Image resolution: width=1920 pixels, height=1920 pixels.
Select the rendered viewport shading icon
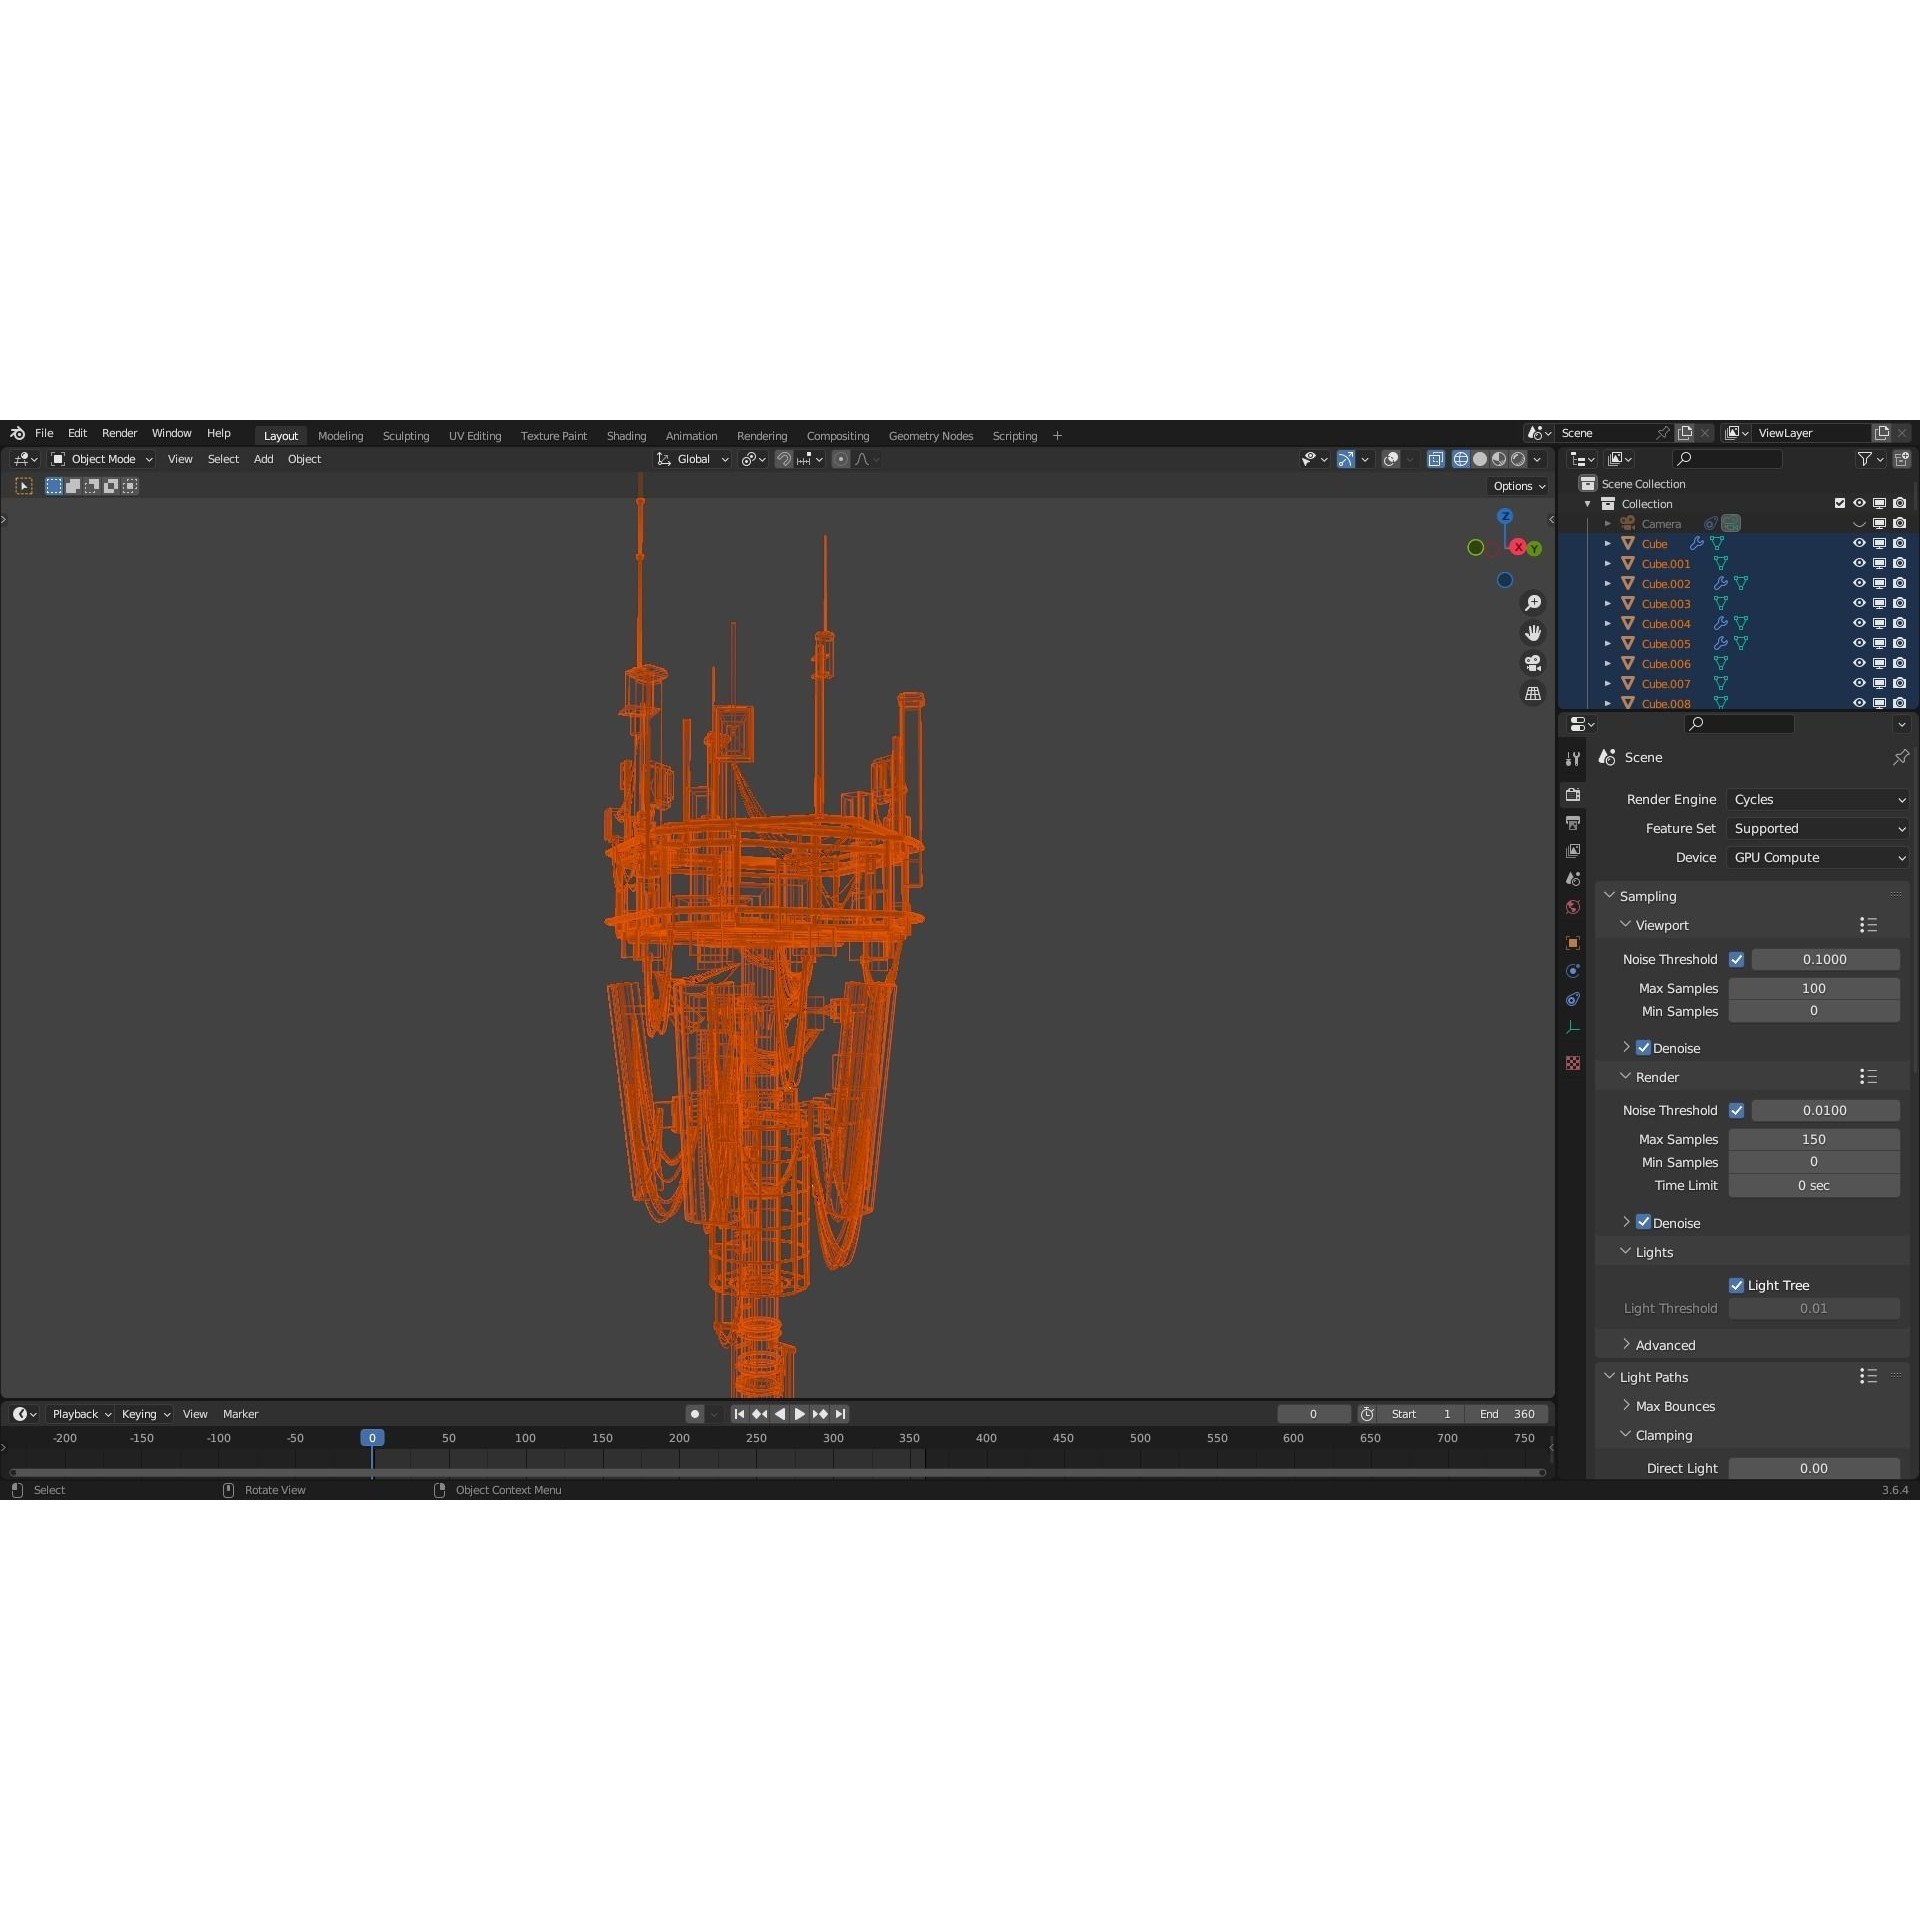pos(1519,459)
